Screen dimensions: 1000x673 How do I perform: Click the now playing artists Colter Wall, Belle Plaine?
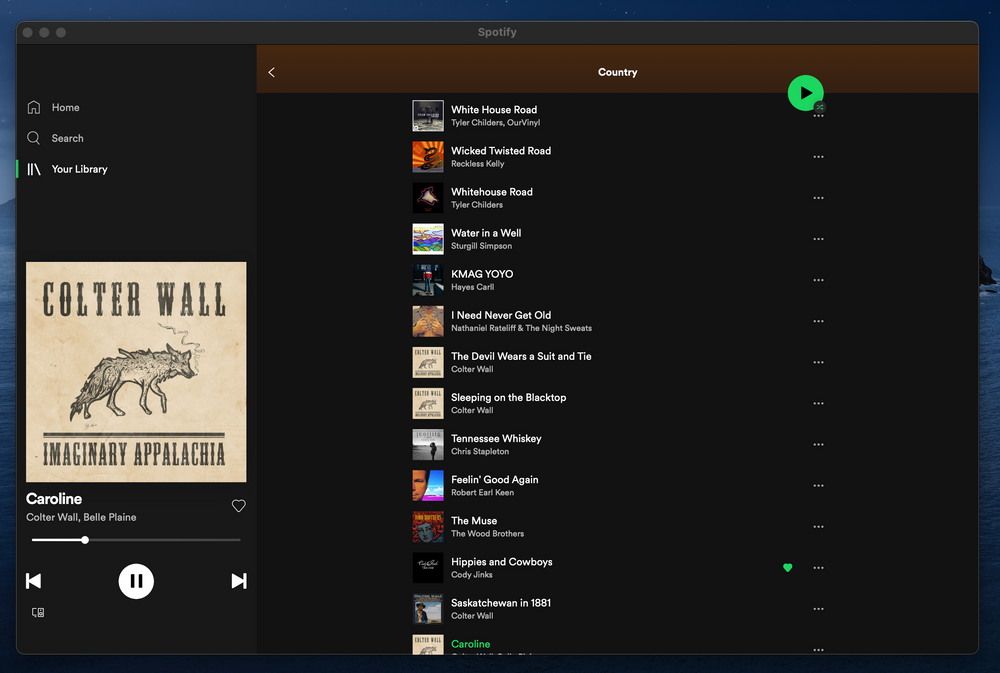click(81, 517)
